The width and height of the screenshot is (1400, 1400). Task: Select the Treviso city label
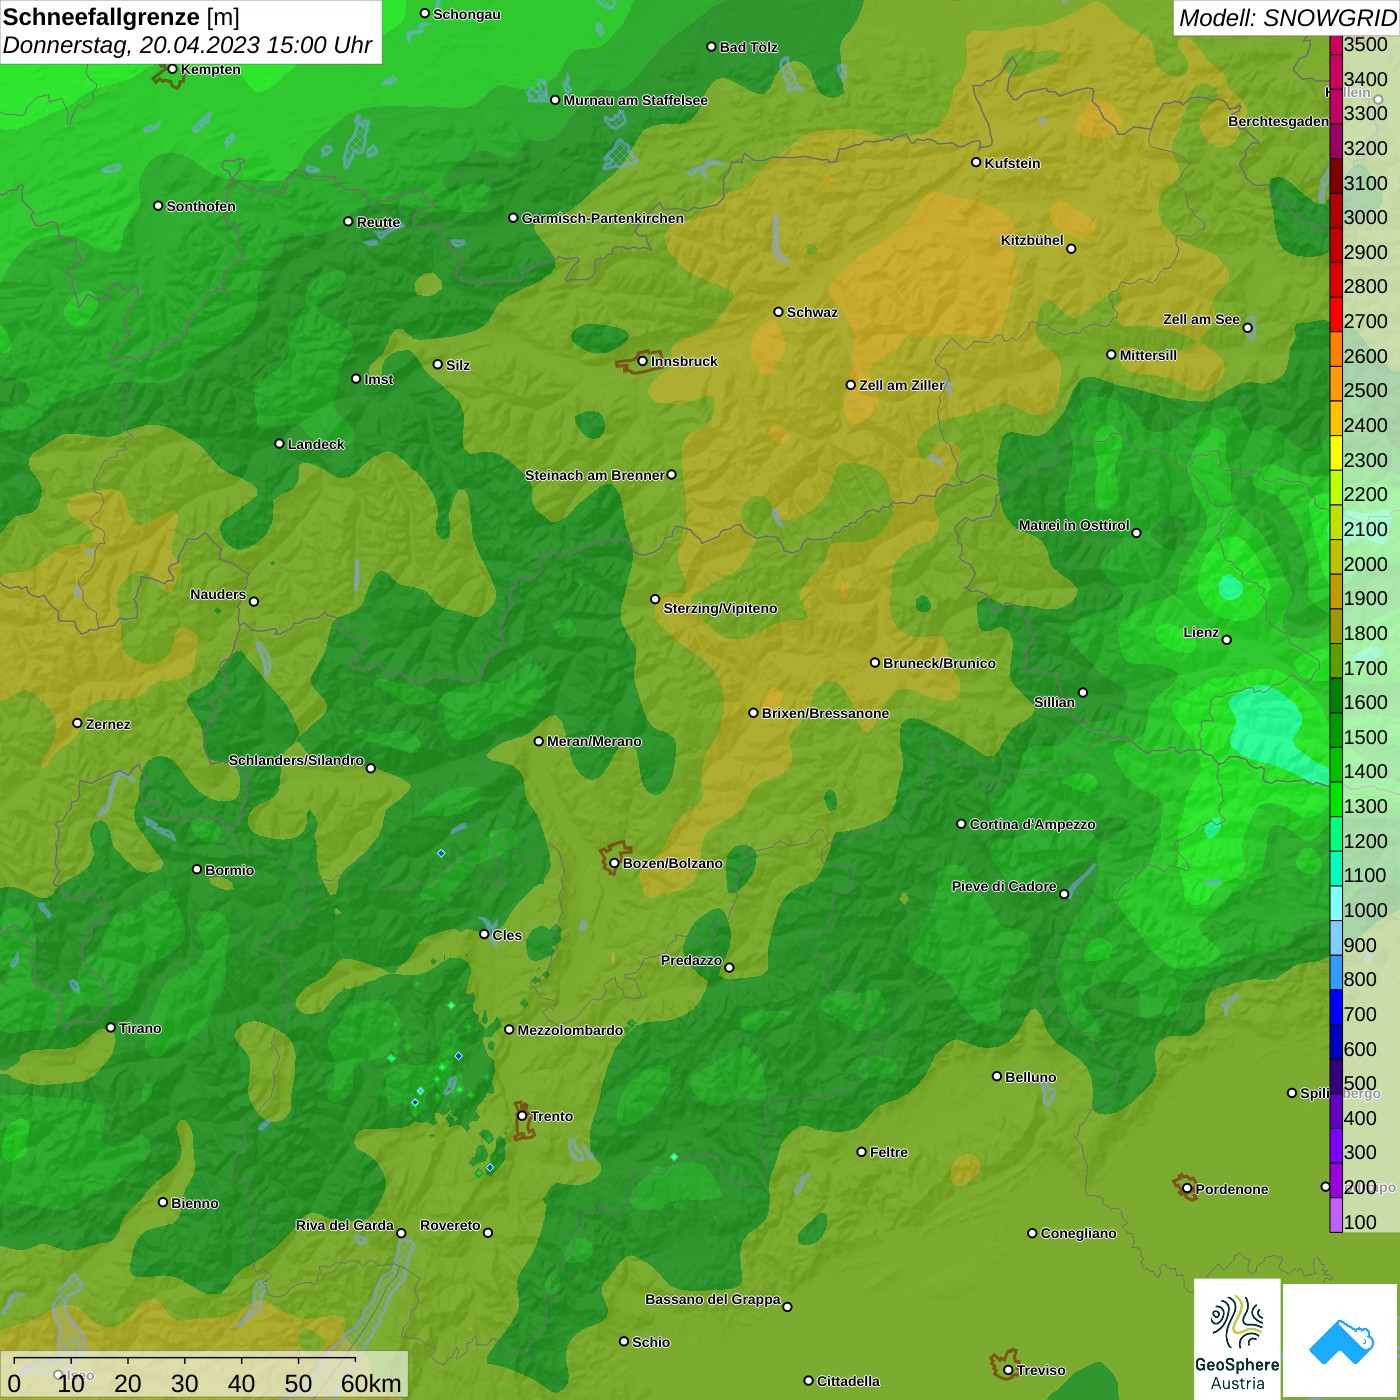click(x=1041, y=1370)
